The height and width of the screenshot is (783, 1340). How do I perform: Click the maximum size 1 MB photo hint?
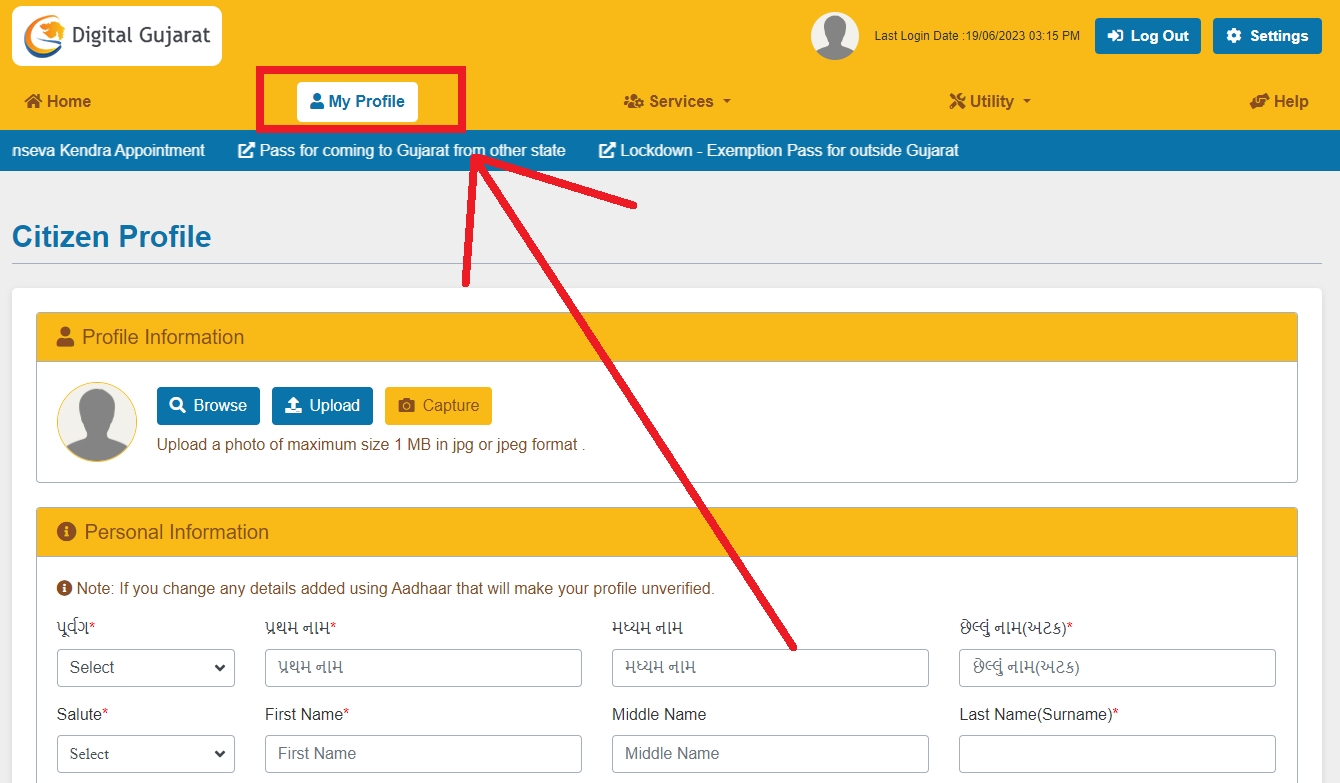tap(371, 444)
